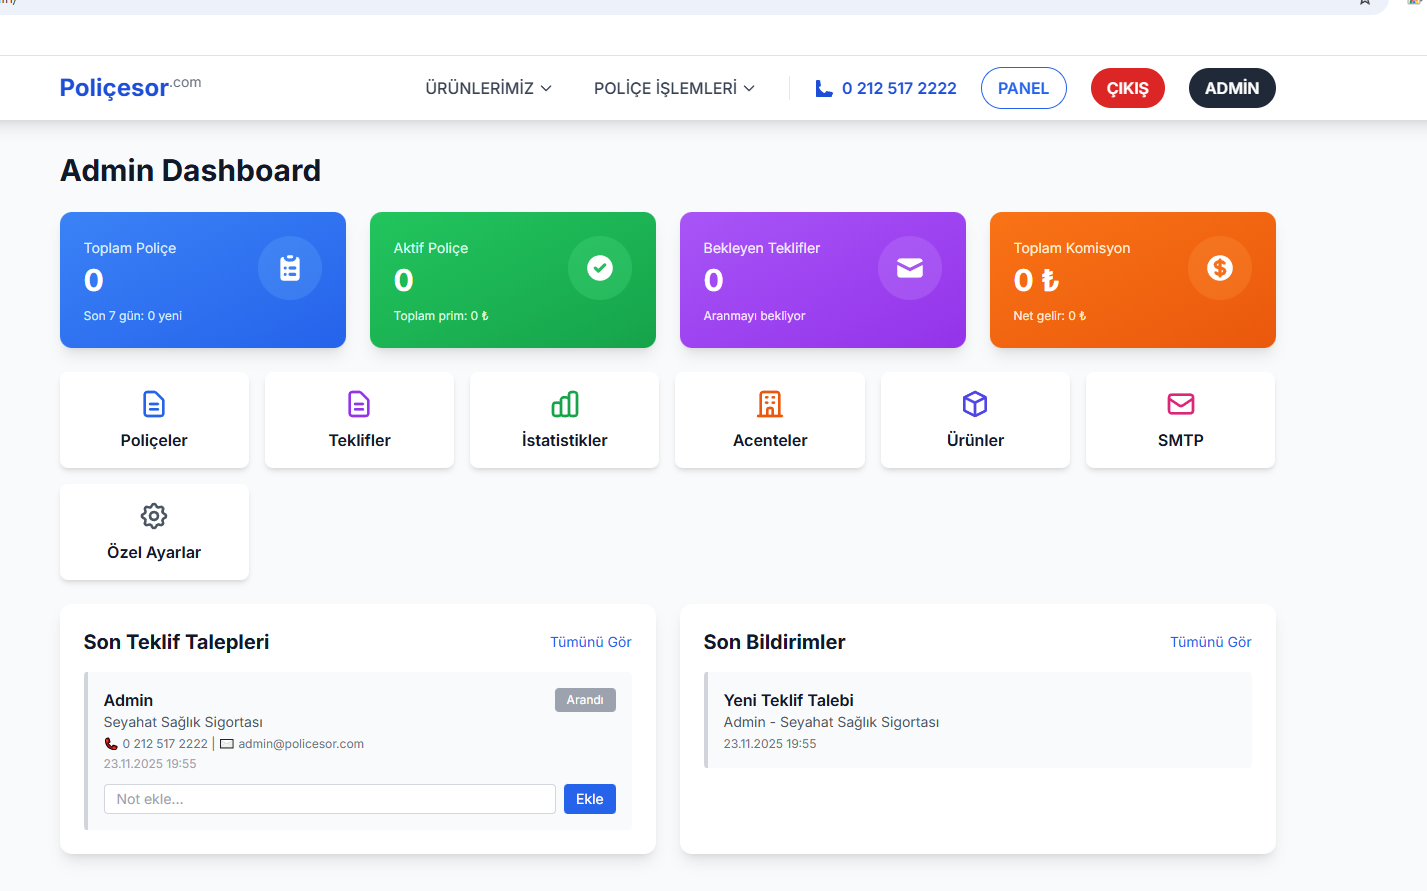Screen dimensions: 1427x891
Task: Expand the ÜRÜNLERİMİZ dropdown menu
Action: pos(489,88)
